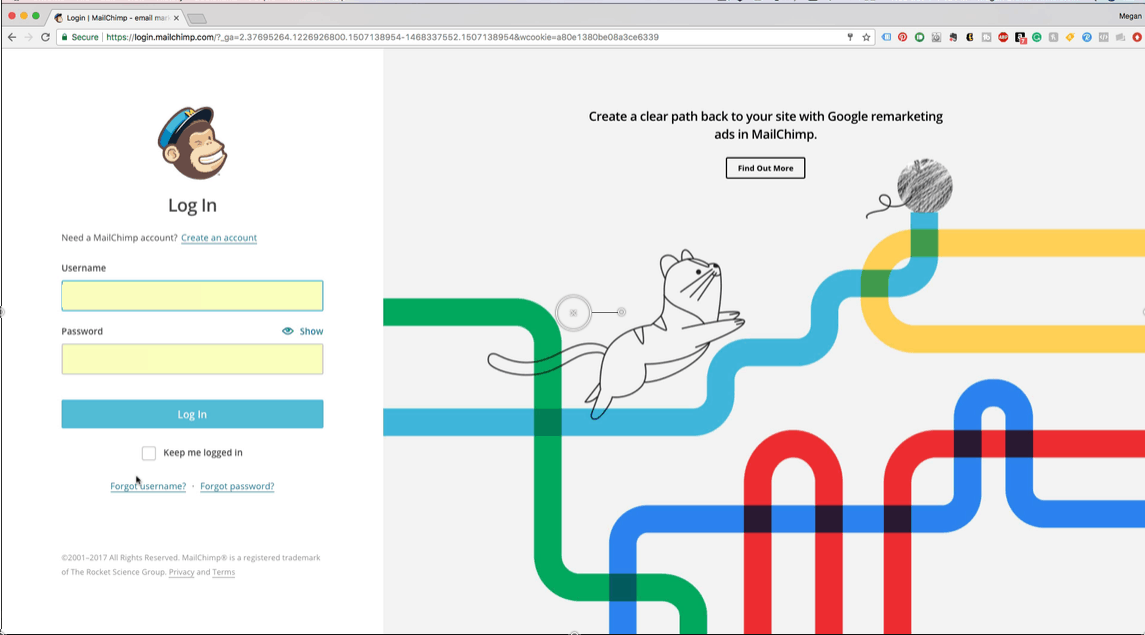1145x635 pixels.
Task: Click the browser address bar URL
Action: (x=382, y=37)
